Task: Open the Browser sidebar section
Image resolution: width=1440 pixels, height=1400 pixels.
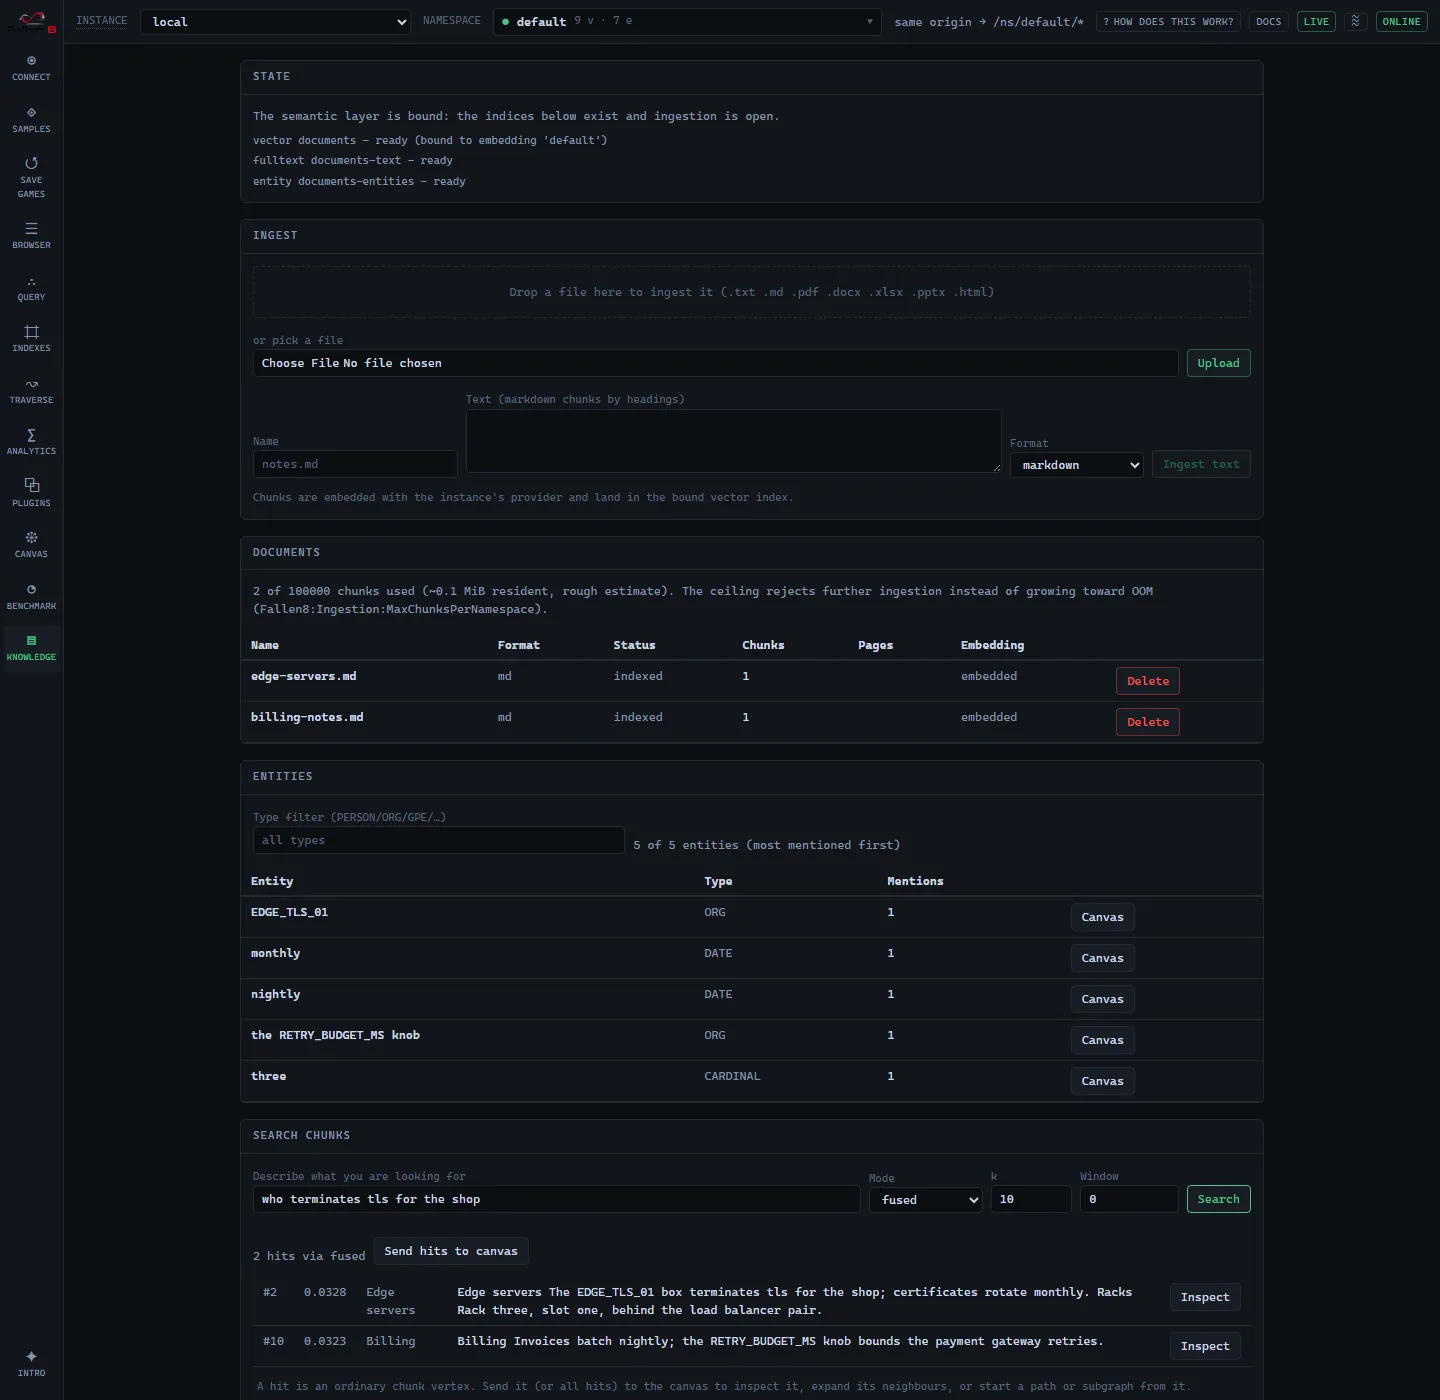Action: (31, 236)
